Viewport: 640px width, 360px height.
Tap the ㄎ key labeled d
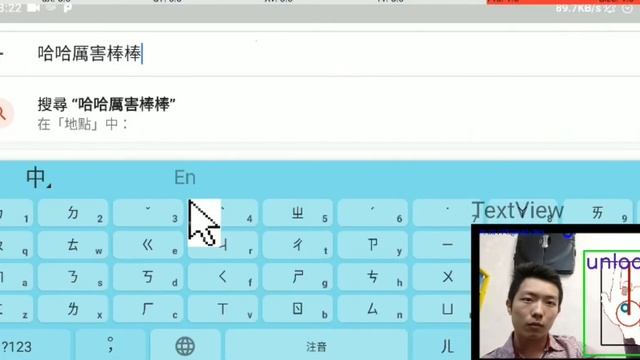(148, 277)
